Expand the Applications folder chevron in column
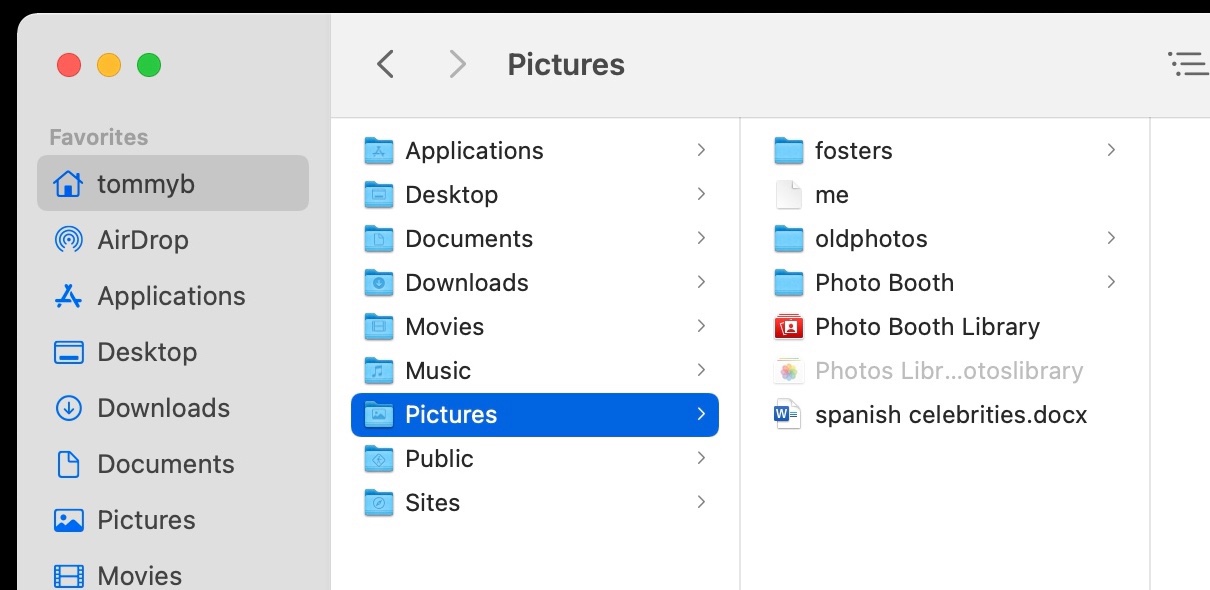1210x590 pixels. (701, 150)
